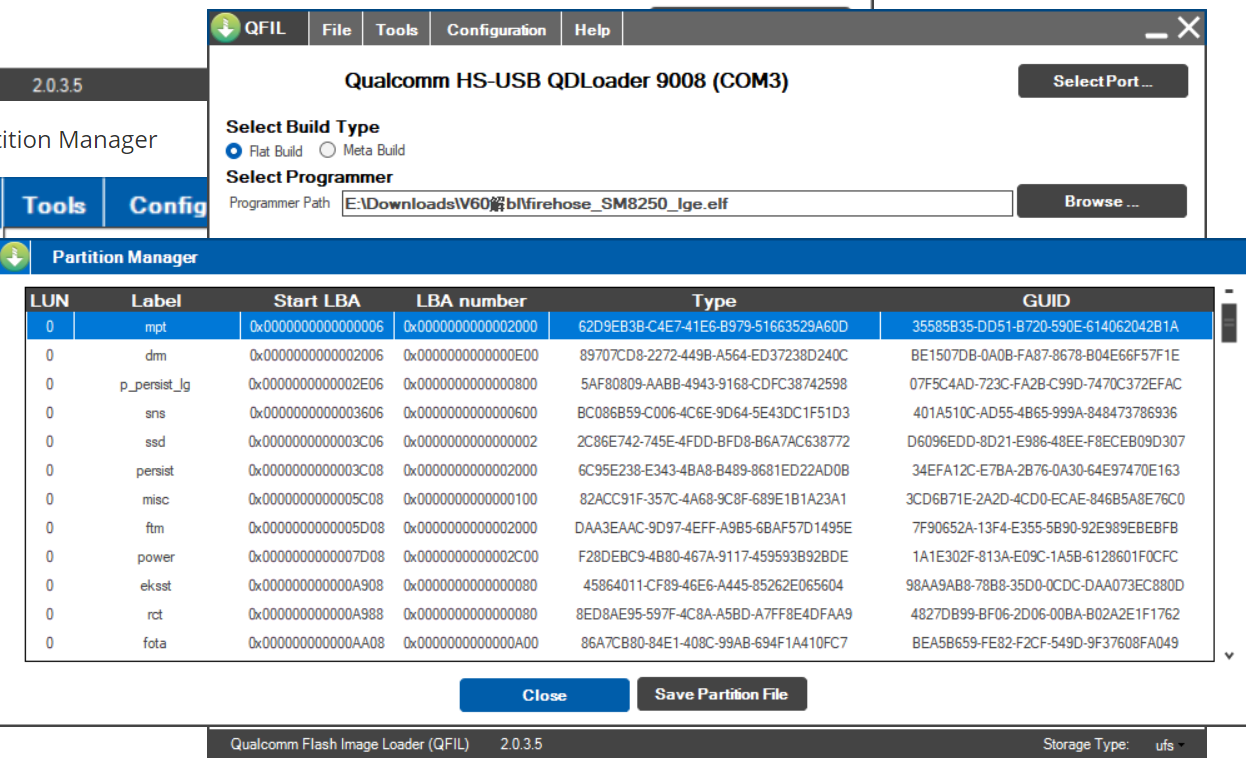This screenshot has height=763, width=1246.
Task: Open the Help menu
Action: click(592, 30)
